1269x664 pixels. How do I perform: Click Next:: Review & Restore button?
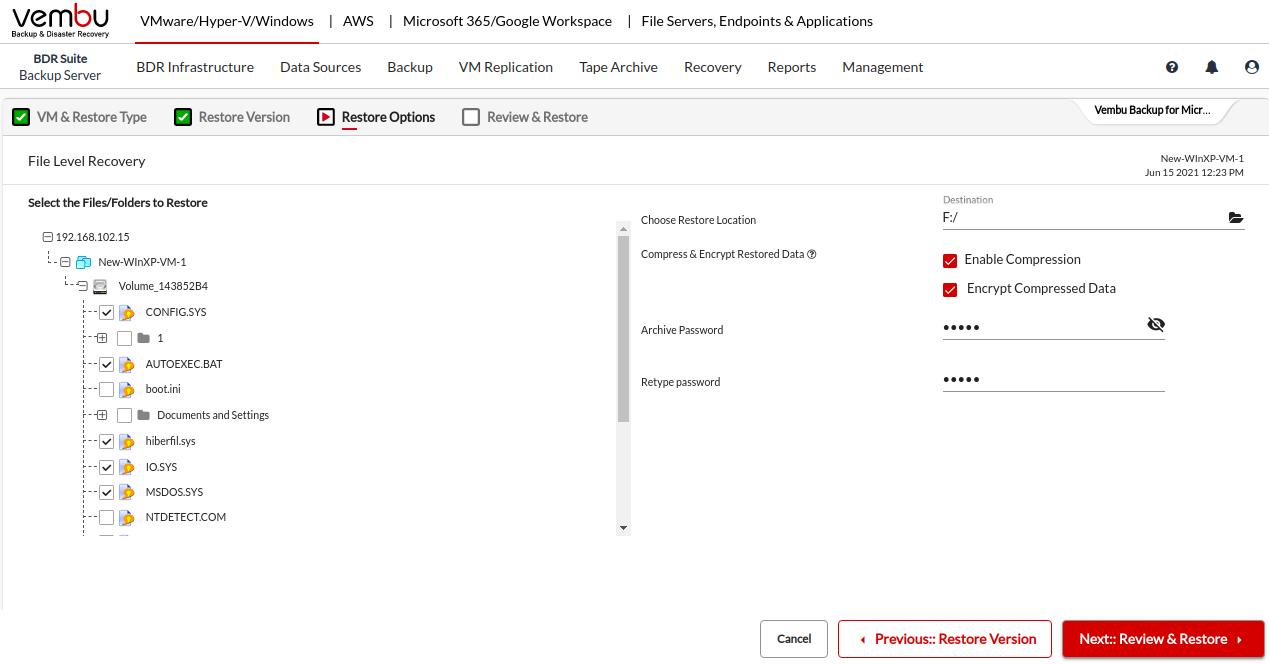click(x=1162, y=639)
